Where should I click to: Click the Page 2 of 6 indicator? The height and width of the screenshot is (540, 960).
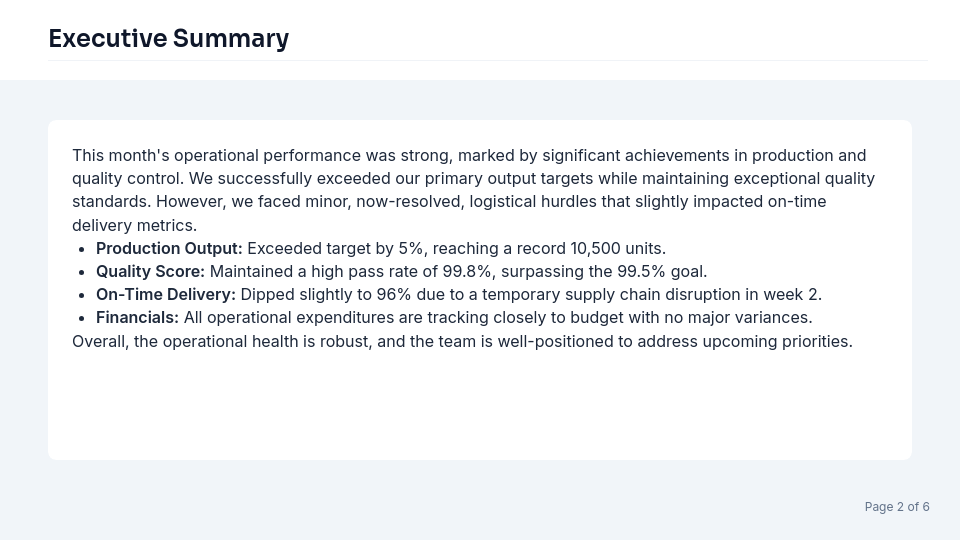(897, 507)
